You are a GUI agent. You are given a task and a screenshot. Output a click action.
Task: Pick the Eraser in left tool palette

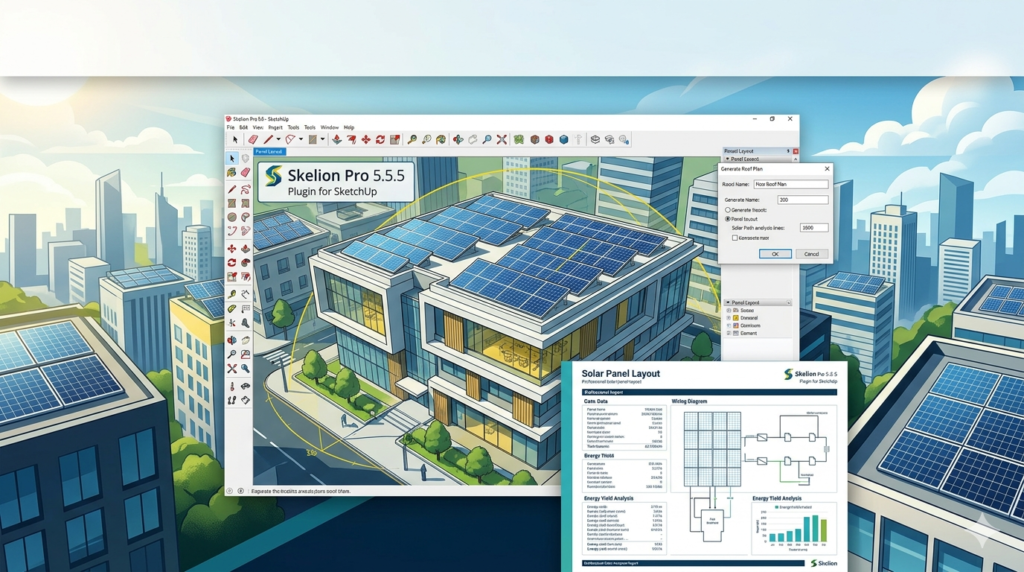pyautogui.click(x=246, y=172)
